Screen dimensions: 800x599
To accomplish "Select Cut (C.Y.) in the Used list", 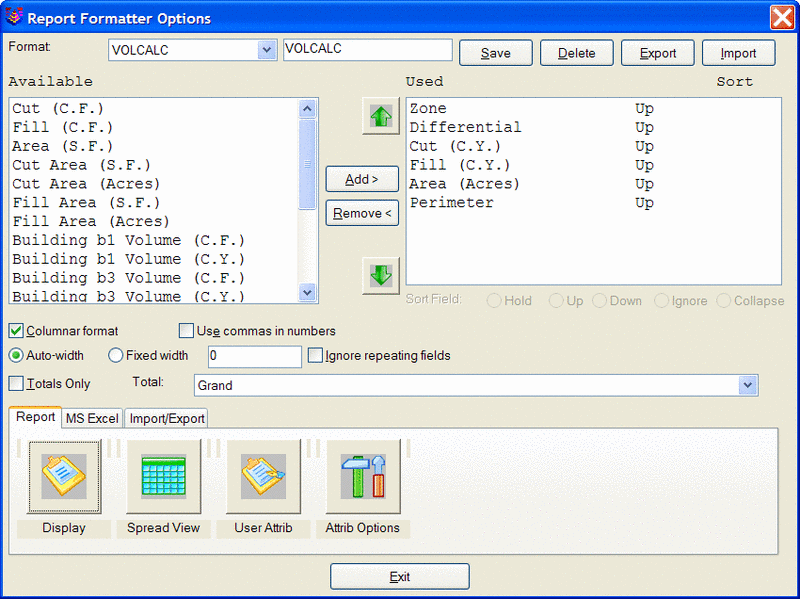I will point(594,146).
